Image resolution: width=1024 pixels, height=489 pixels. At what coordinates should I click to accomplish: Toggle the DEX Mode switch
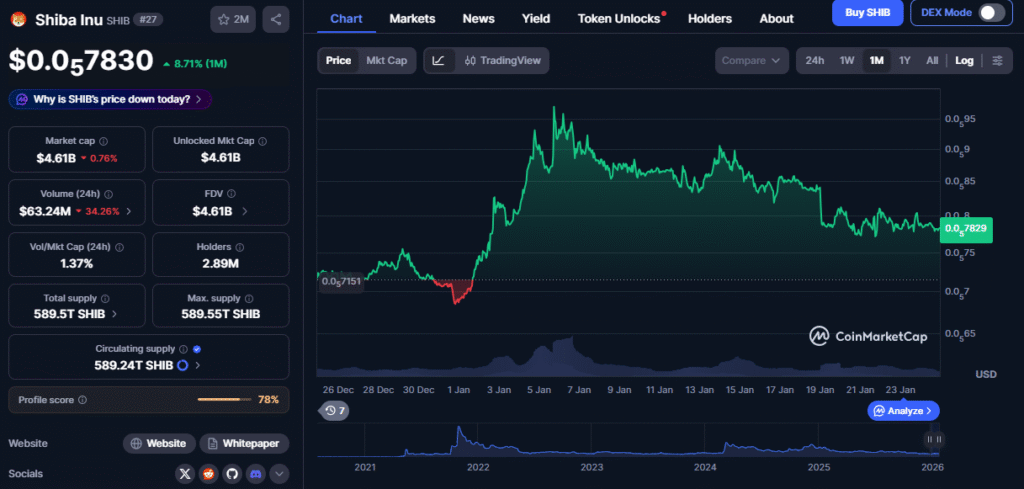991,12
